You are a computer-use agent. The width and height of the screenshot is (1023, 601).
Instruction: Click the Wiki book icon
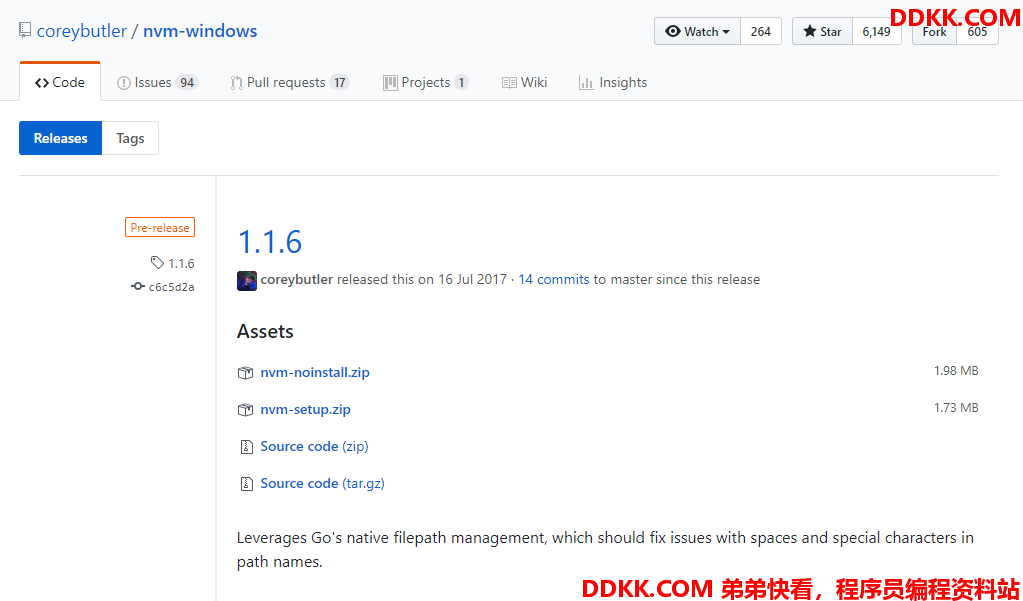coord(510,83)
